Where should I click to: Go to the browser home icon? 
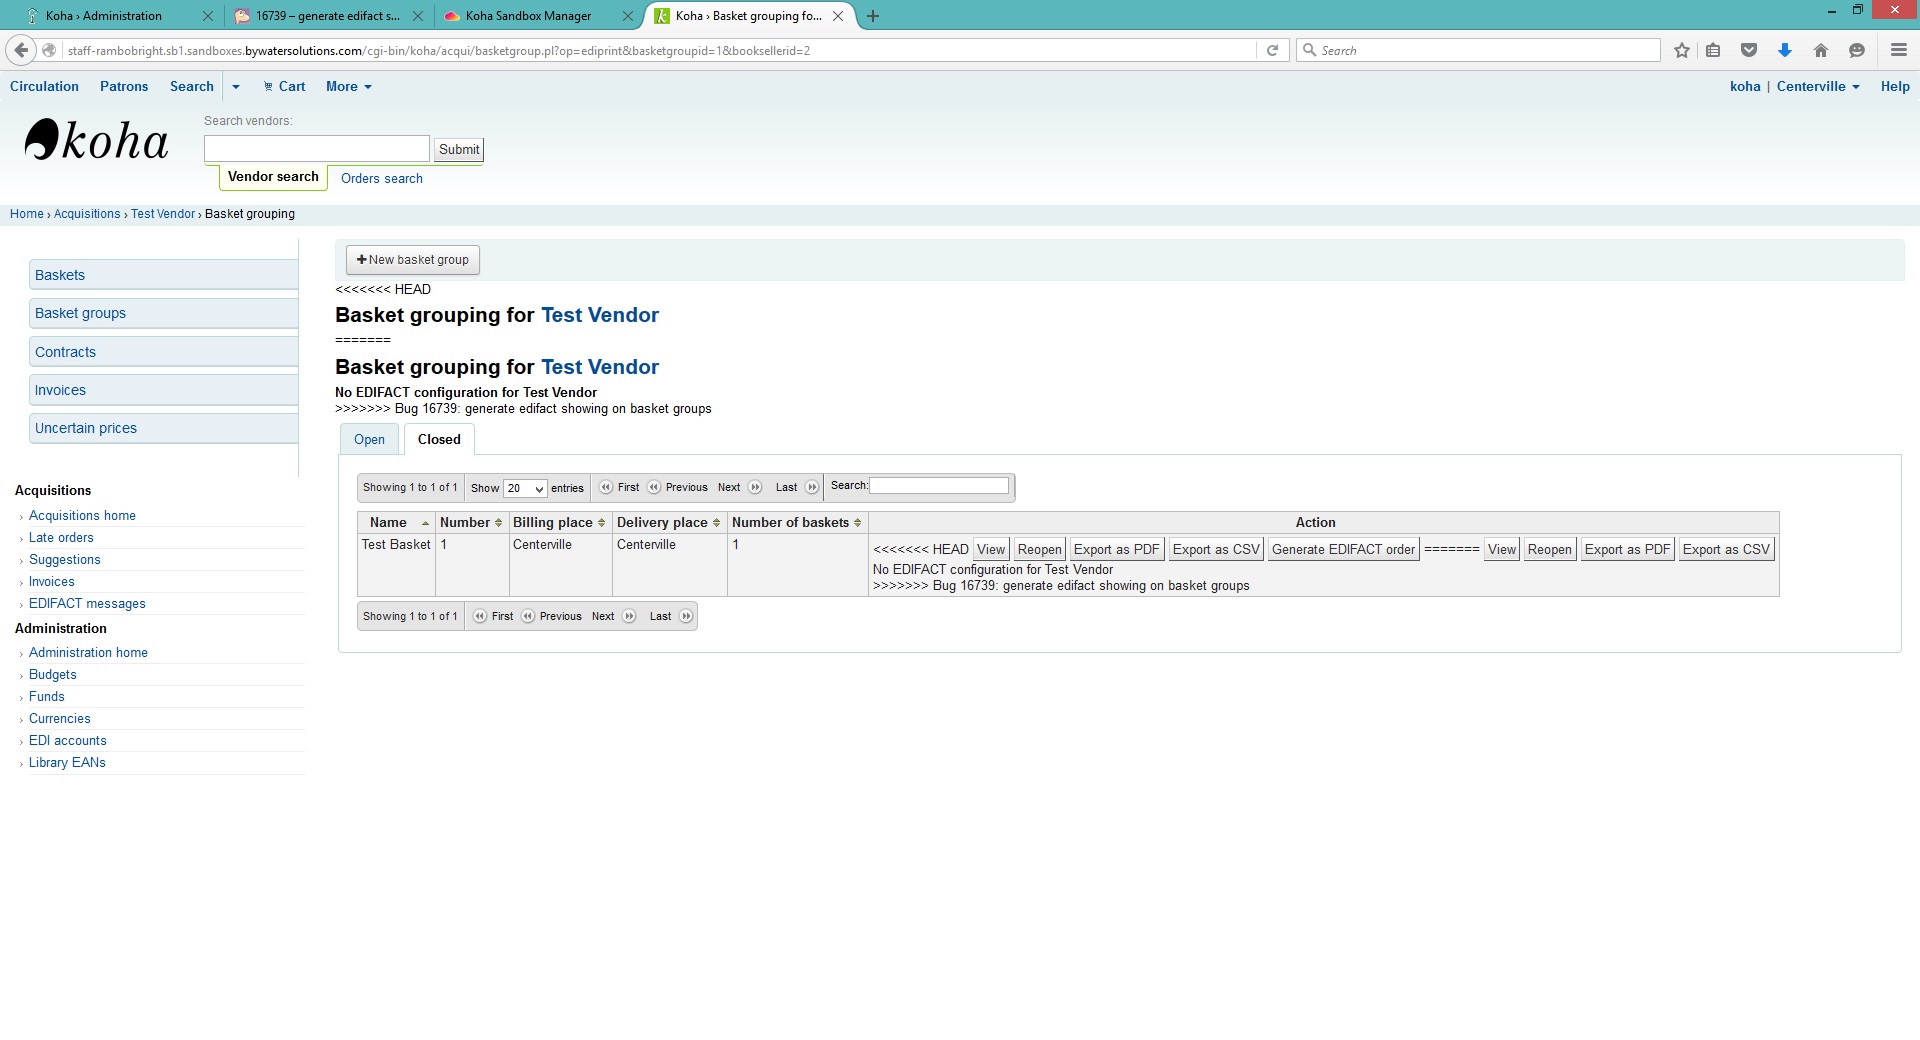[x=1821, y=50]
